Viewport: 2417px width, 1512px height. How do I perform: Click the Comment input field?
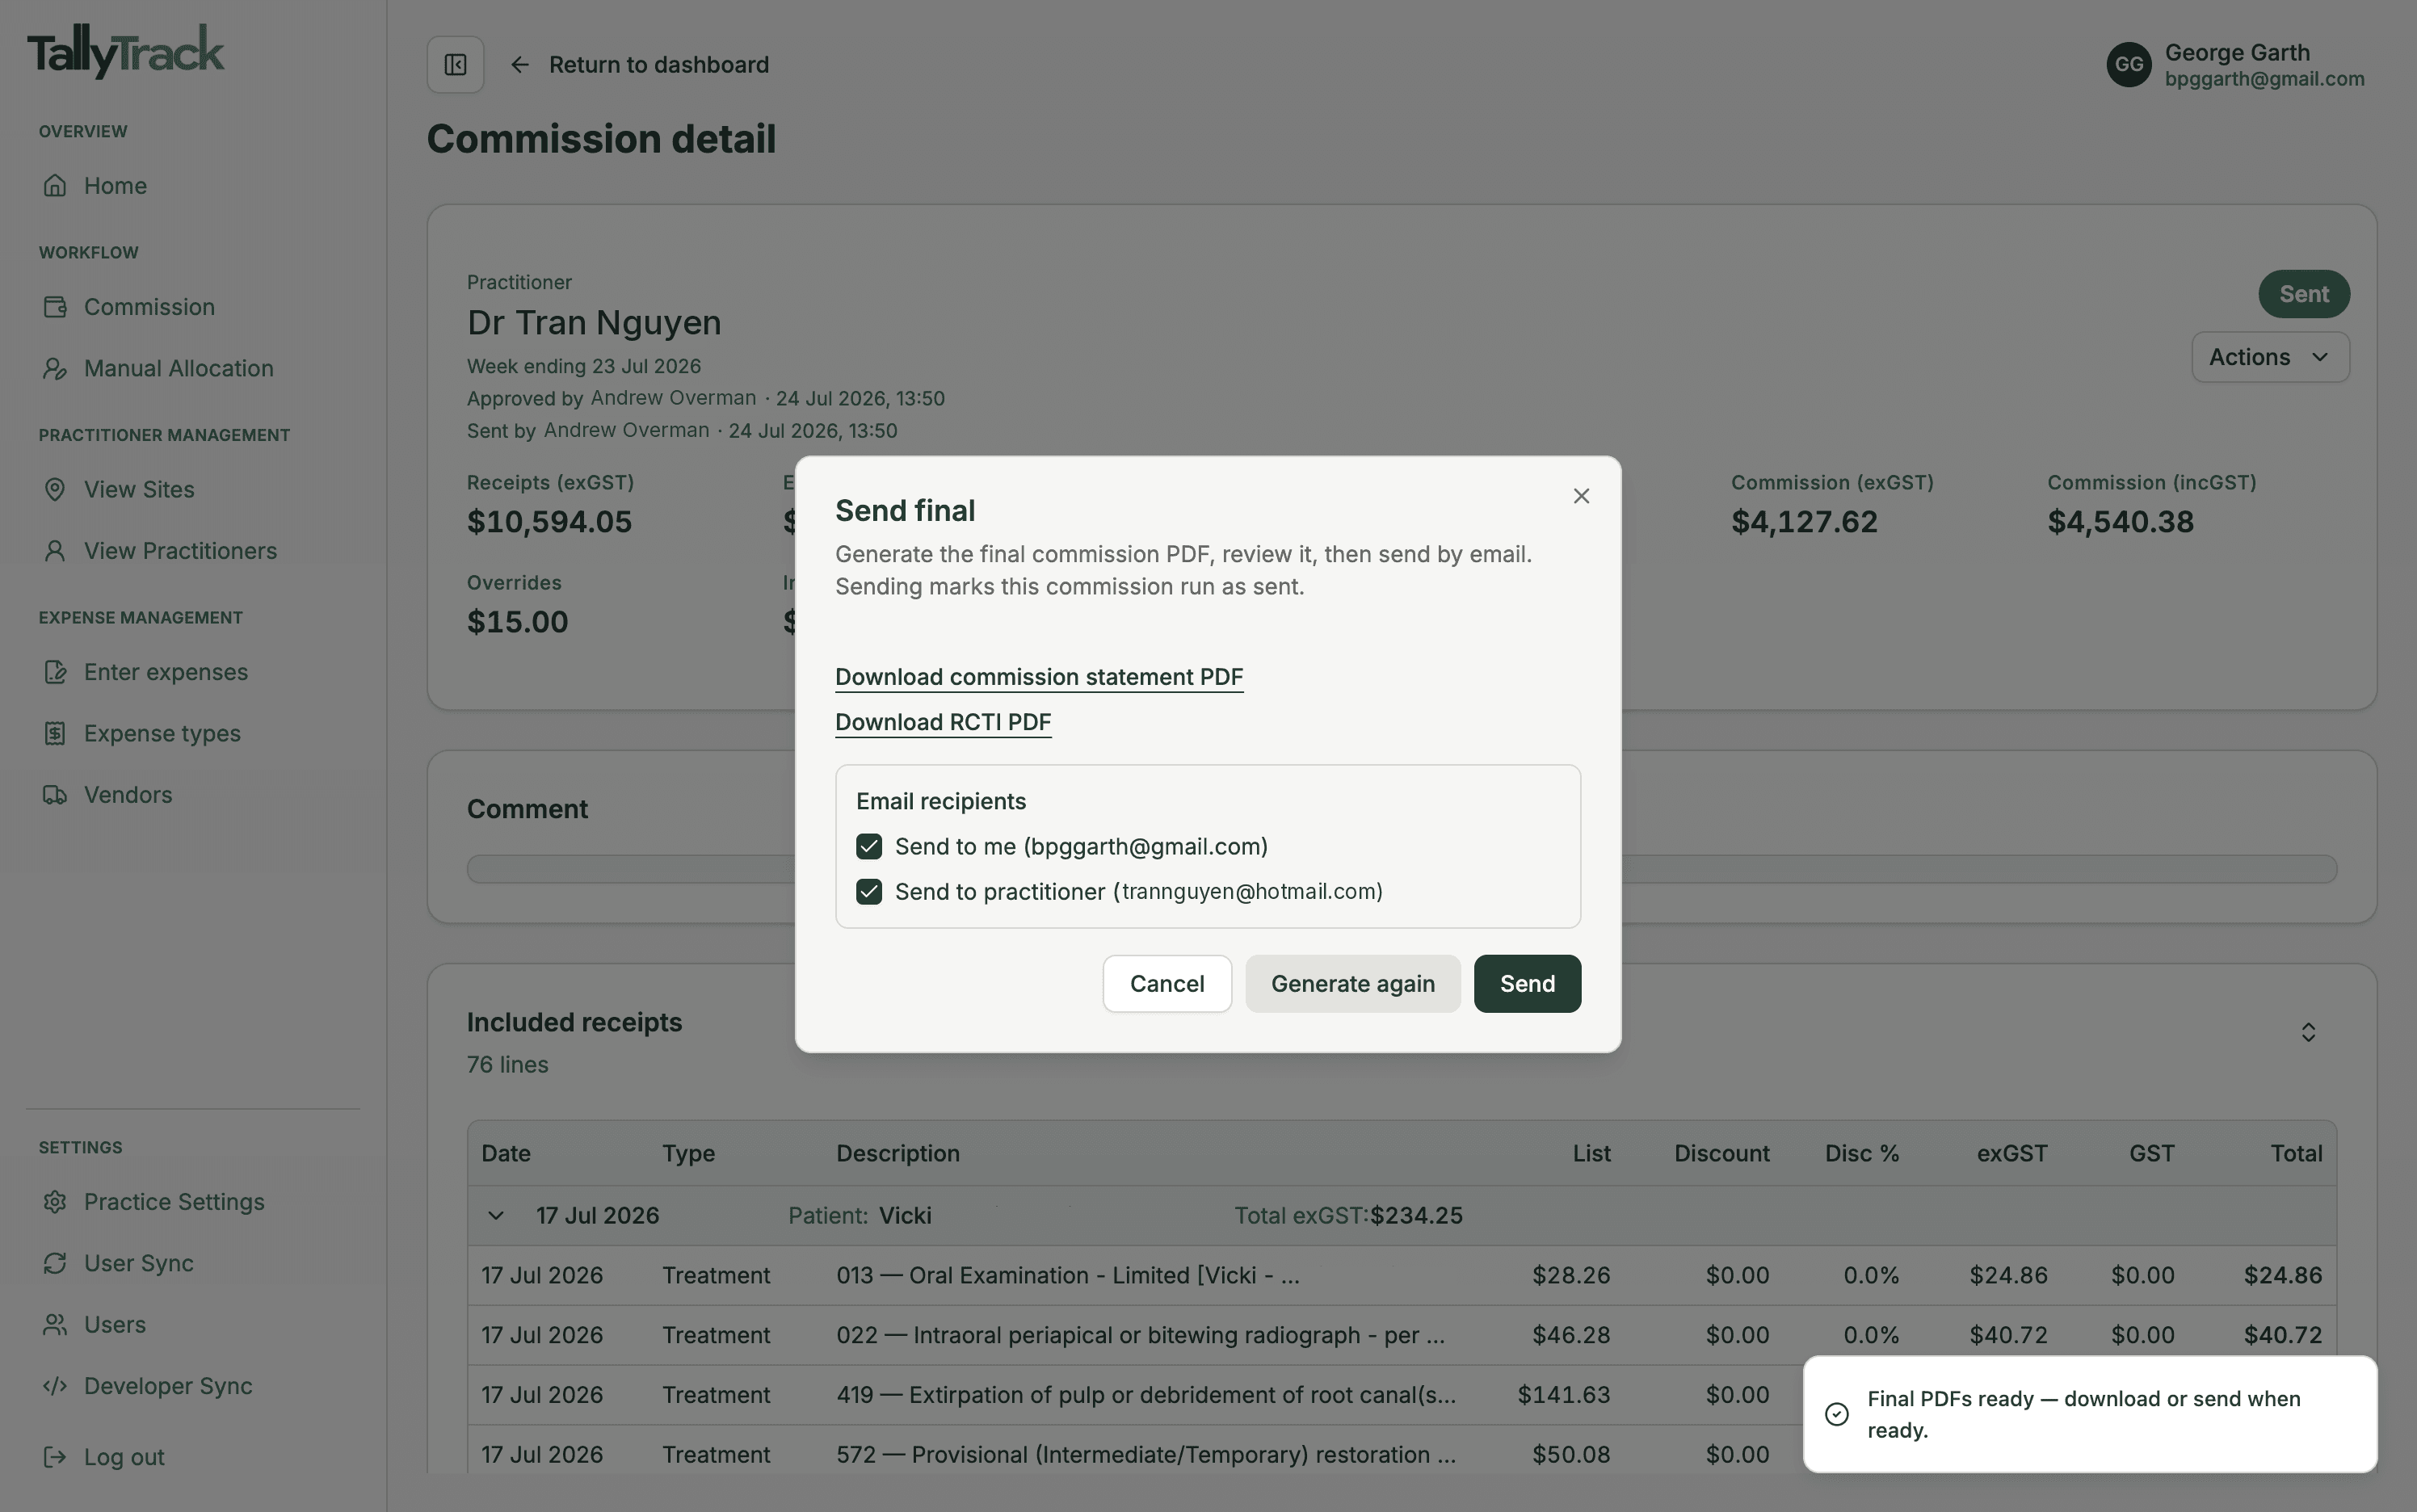(x=1401, y=869)
